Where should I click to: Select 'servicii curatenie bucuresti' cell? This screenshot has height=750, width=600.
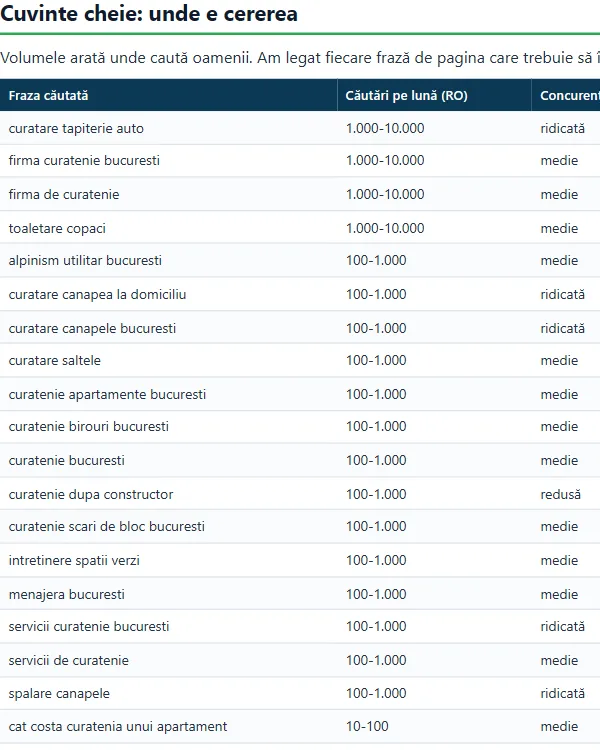(x=168, y=627)
